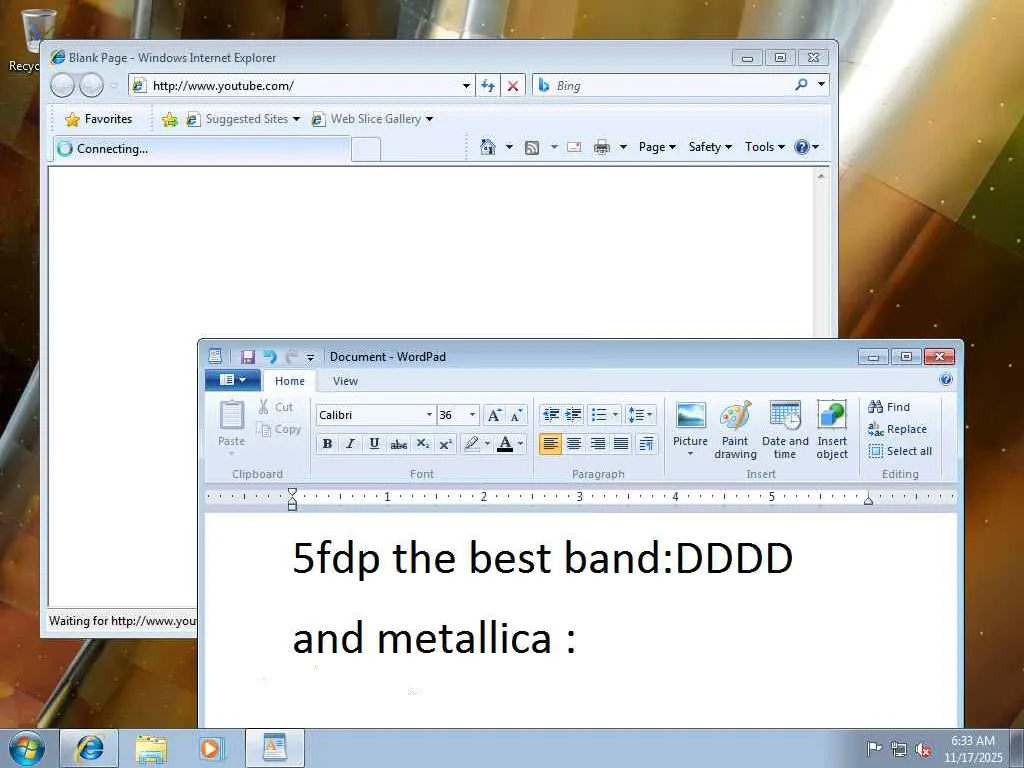Viewport: 1024px width, 768px height.
Task: Click the Decrease indent icon
Action: (551, 415)
